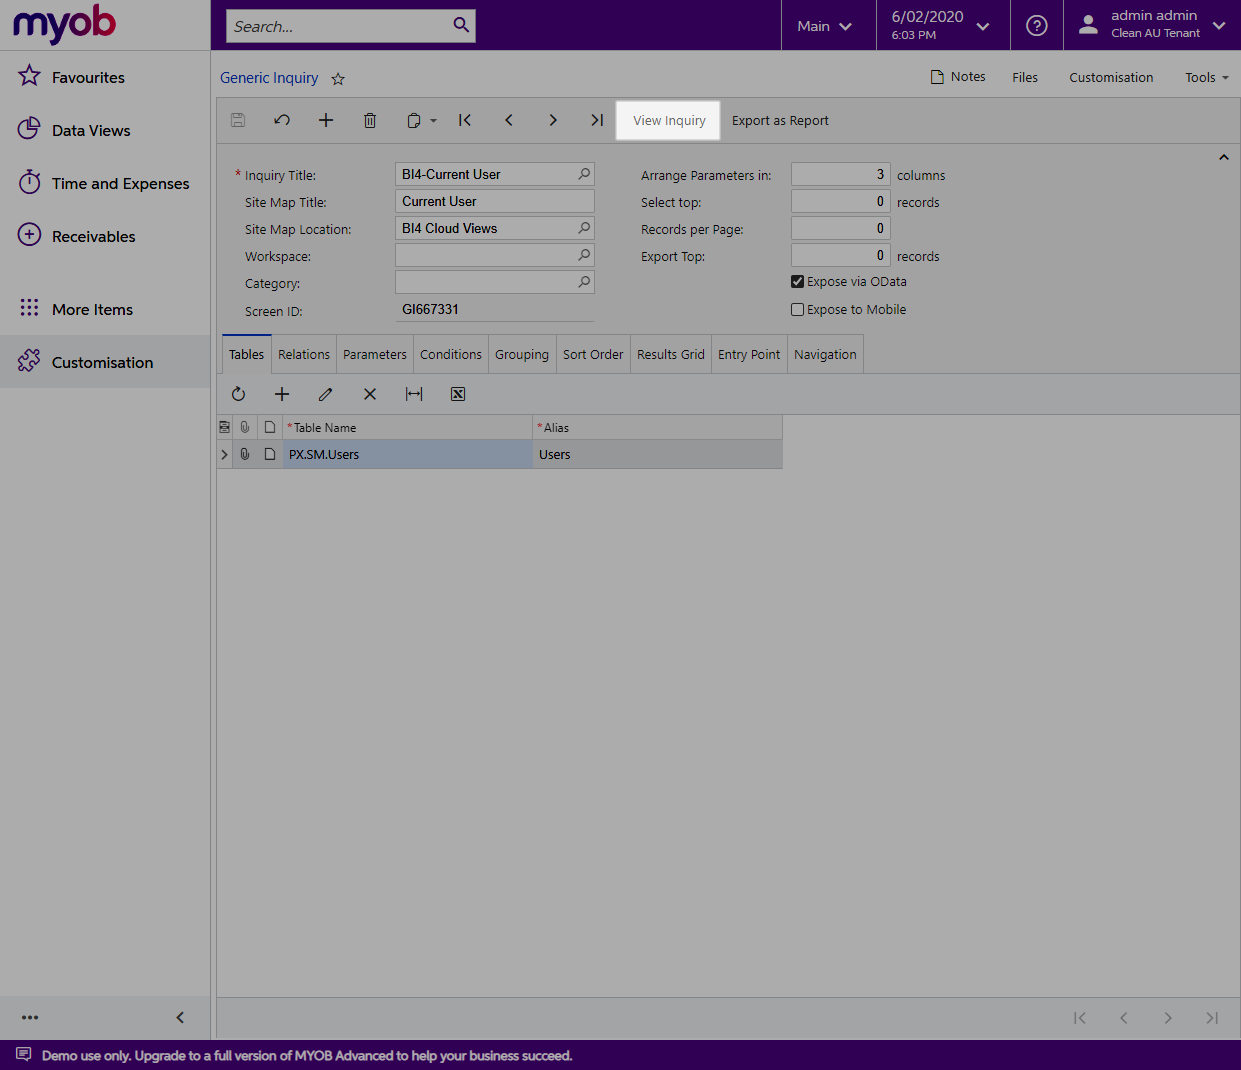Screen dimensions: 1241x1070
Task: Click the Users alias cell
Action: (x=657, y=454)
